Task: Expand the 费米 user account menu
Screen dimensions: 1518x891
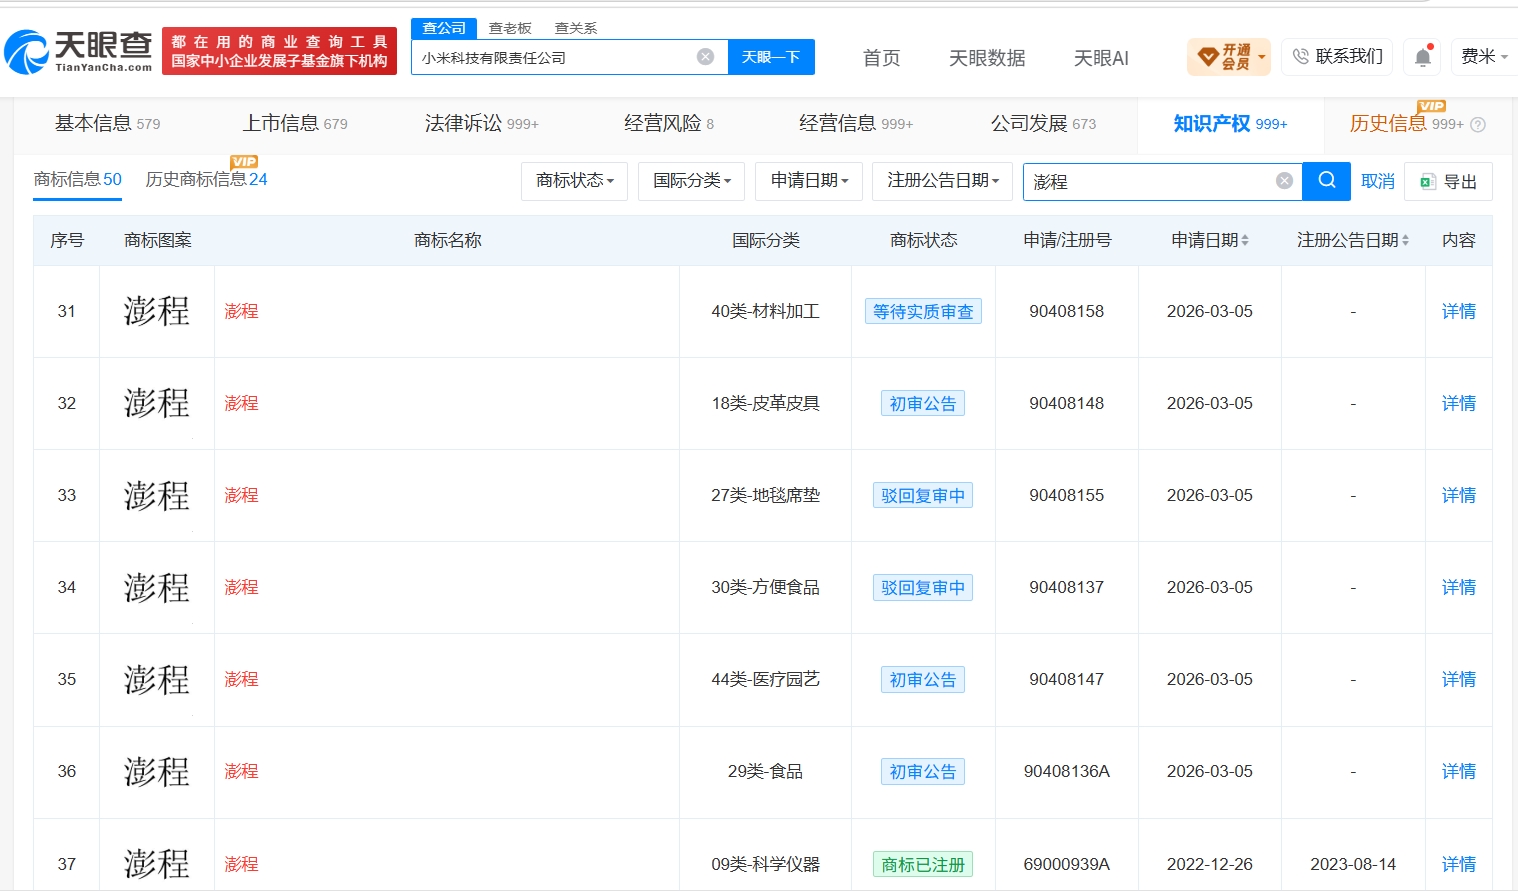Action: point(1484,57)
